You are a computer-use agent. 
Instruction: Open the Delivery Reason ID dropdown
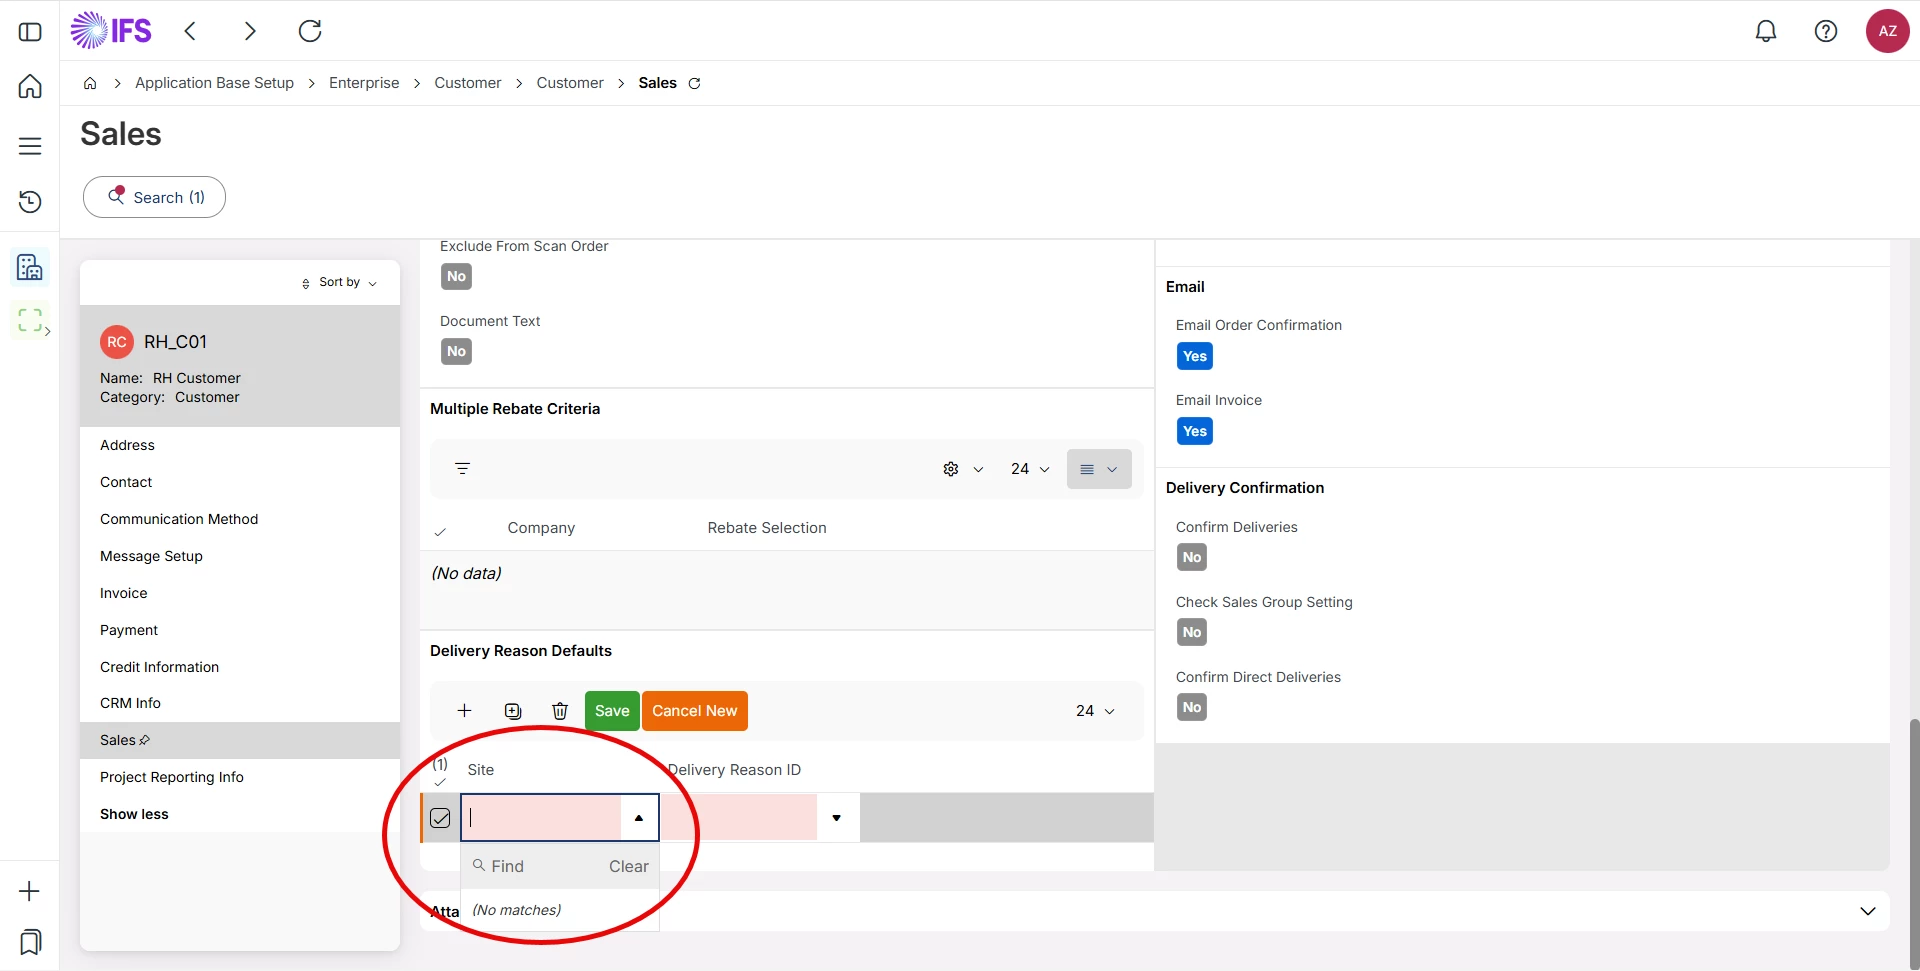point(837,818)
